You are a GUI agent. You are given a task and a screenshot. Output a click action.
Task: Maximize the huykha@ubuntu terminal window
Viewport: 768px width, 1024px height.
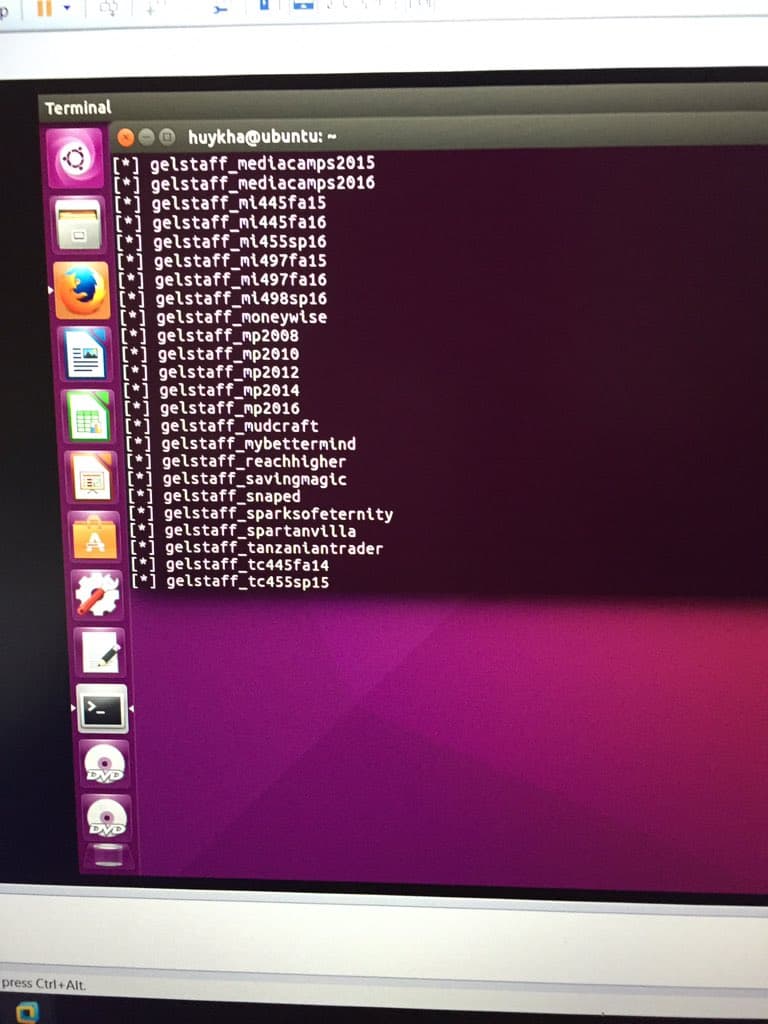[167, 136]
